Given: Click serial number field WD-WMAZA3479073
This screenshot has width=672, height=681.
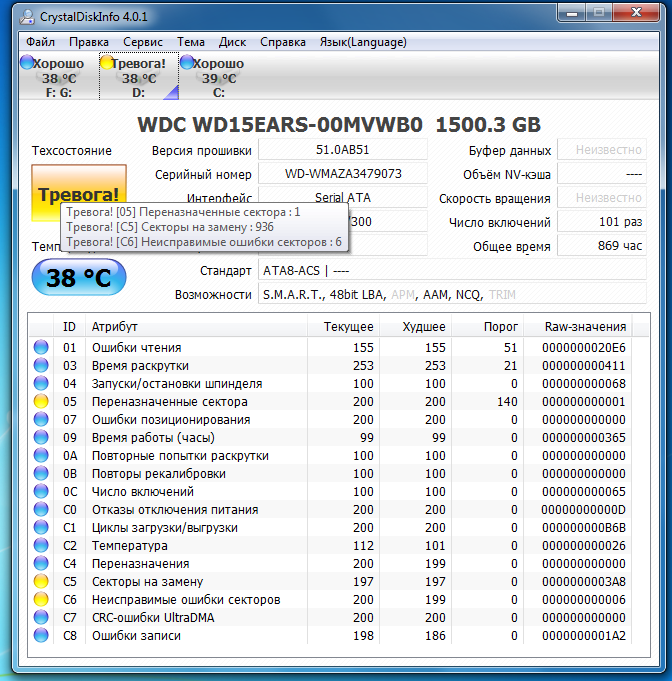Looking at the screenshot, I should click(343, 174).
